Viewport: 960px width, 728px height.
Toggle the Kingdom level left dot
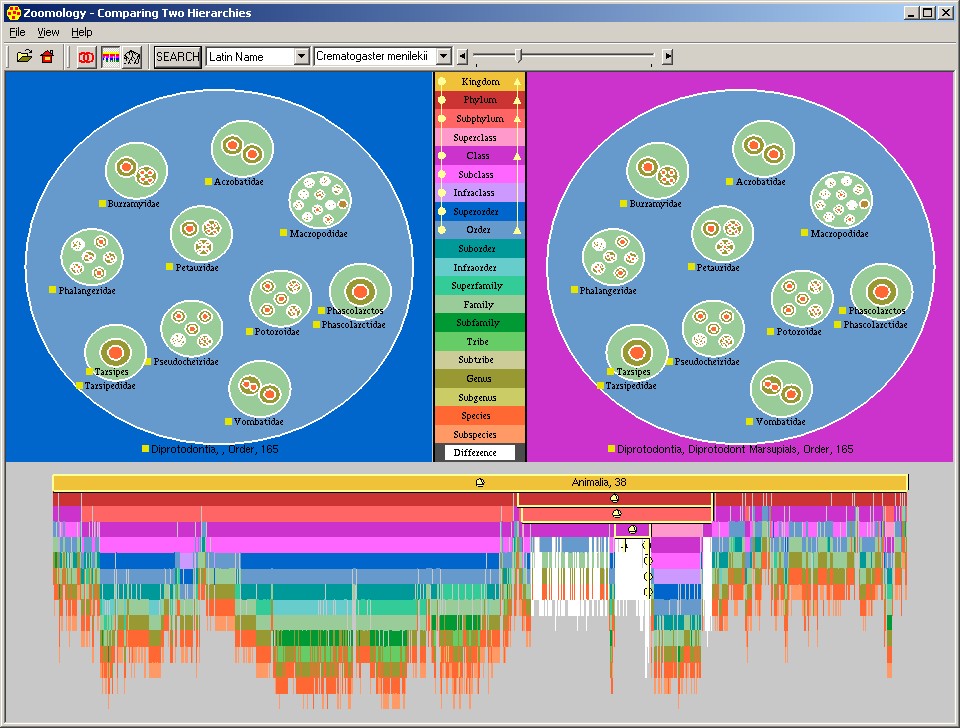click(x=442, y=82)
